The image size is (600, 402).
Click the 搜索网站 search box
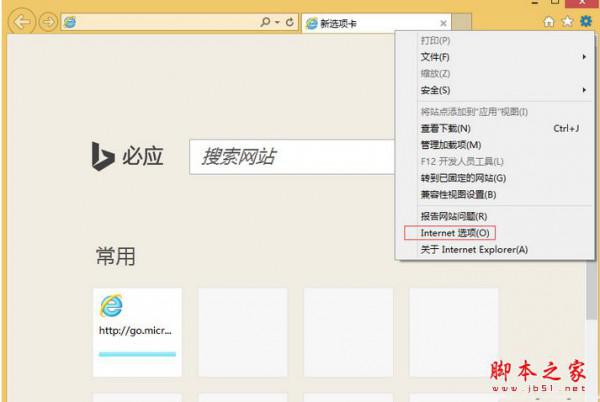point(292,157)
